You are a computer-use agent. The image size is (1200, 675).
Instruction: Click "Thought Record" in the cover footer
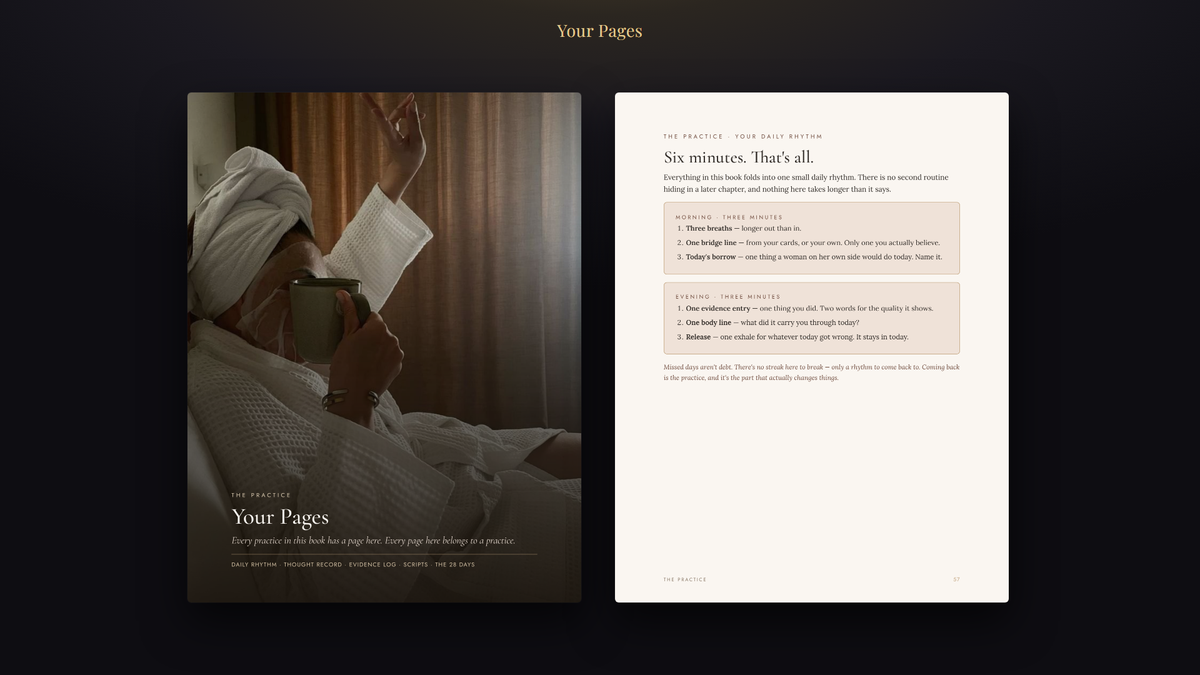[313, 565]
